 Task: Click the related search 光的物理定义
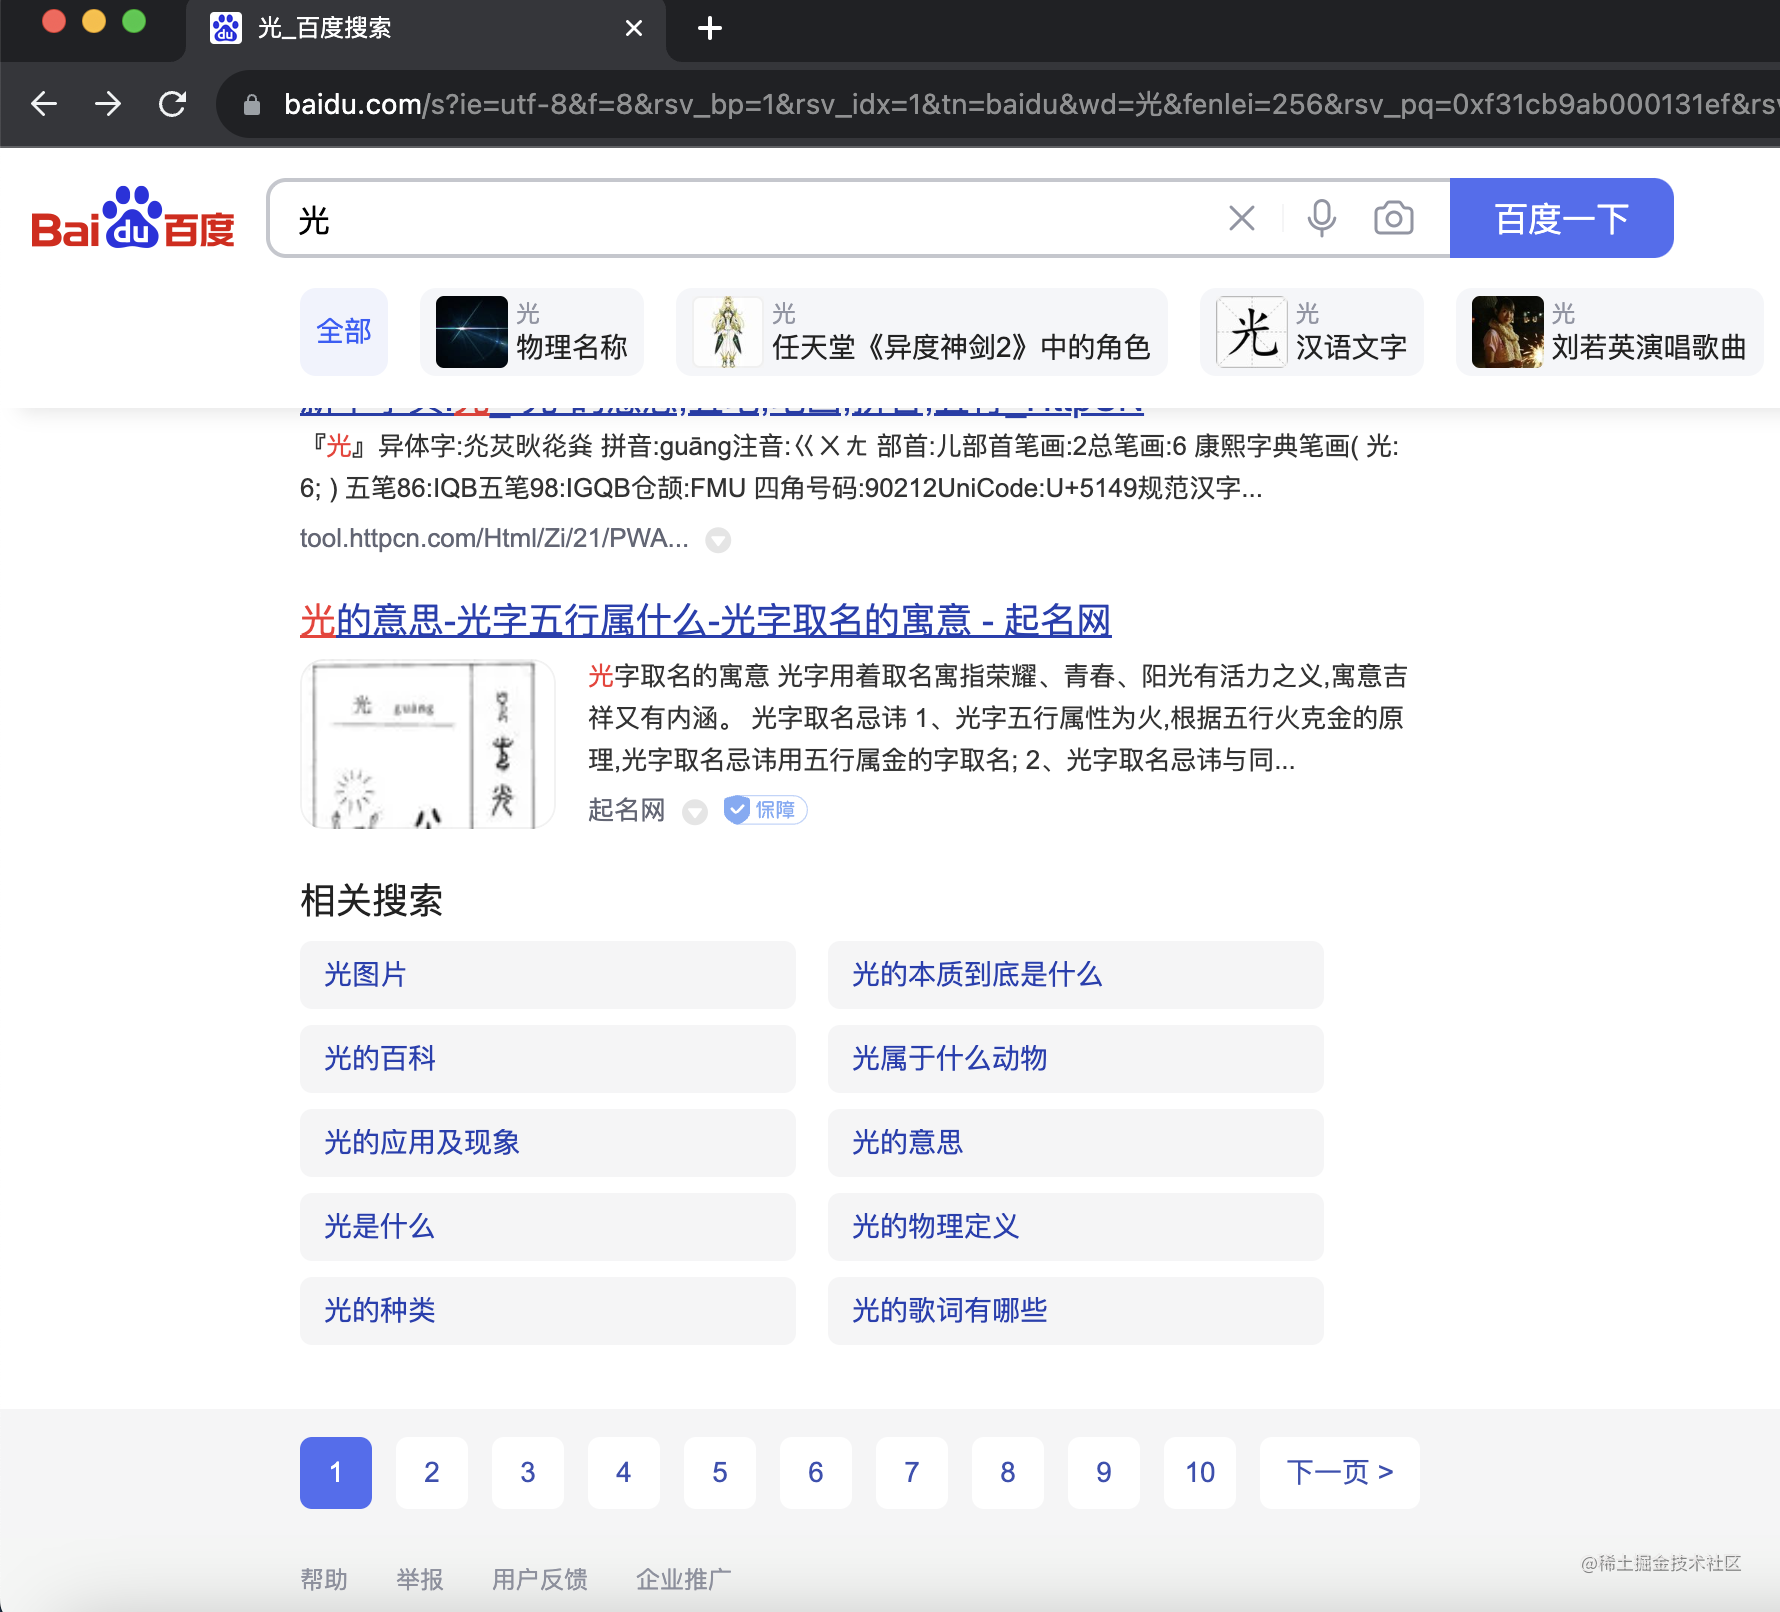935,1227
